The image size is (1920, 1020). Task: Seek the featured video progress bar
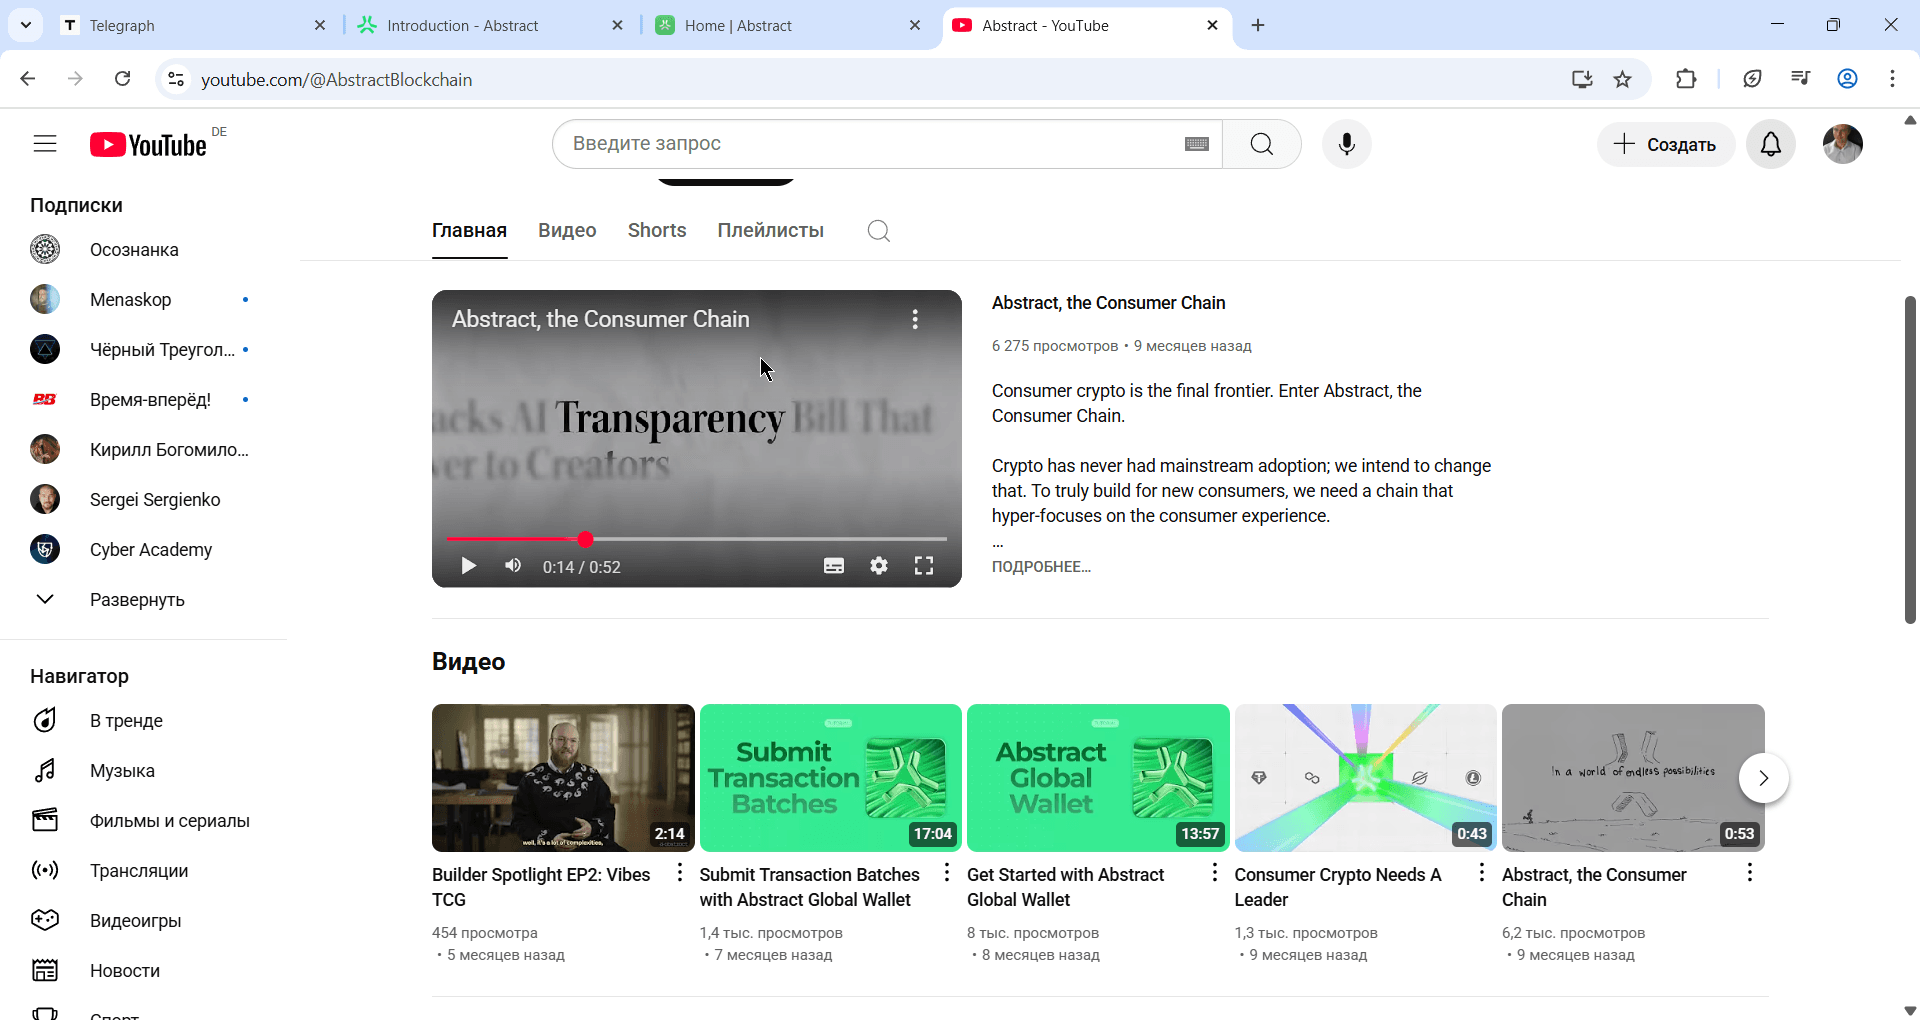click(x=696, y=539)
